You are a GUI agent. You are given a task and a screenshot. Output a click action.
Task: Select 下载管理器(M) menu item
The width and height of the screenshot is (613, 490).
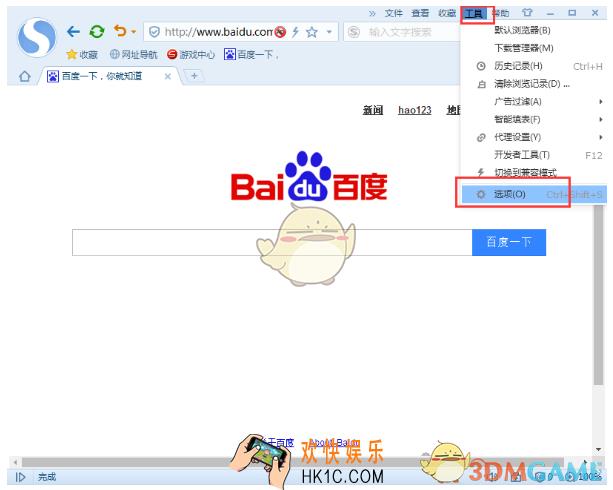[534, 48]
